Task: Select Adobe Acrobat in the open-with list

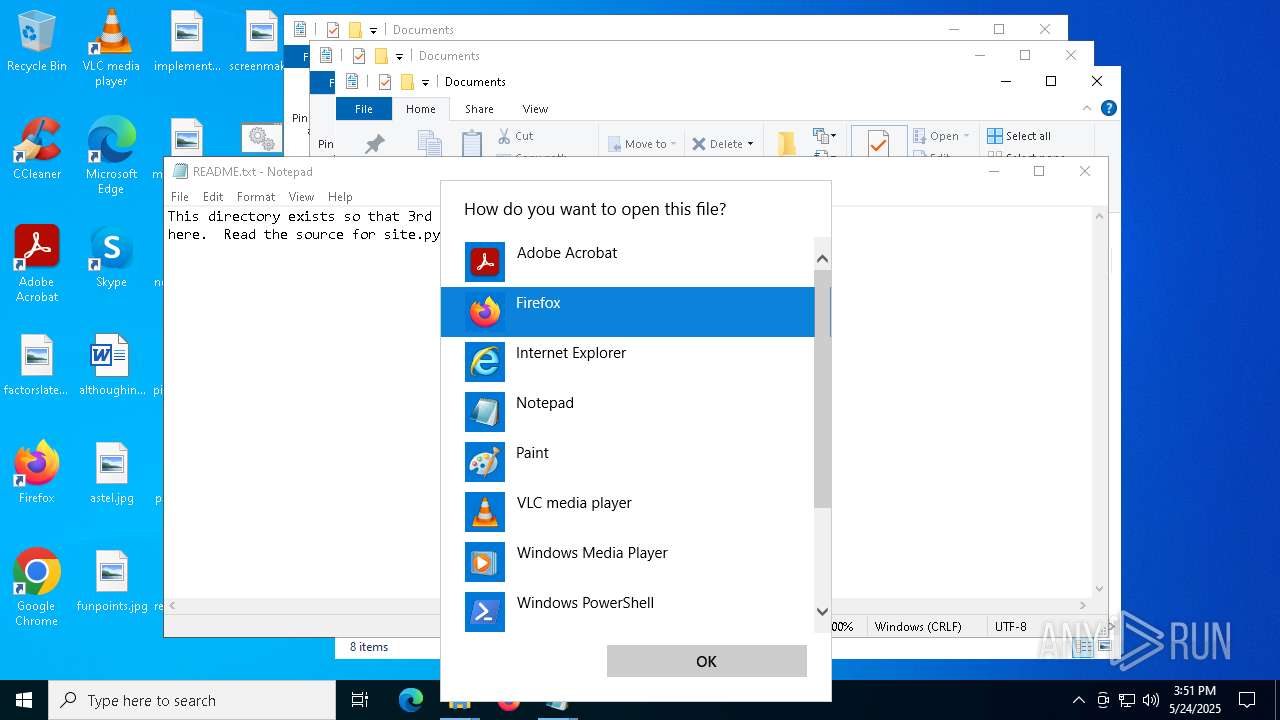Action: click(x=628, y=262)
